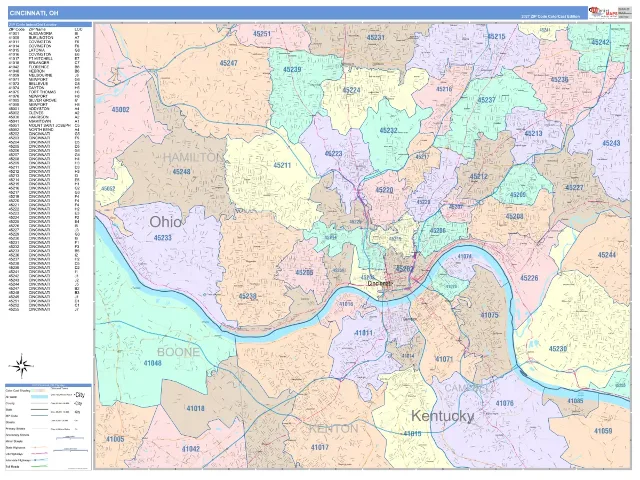
Task: Select ZIP code 45251 on the map
Action: (x=262, y=33)
